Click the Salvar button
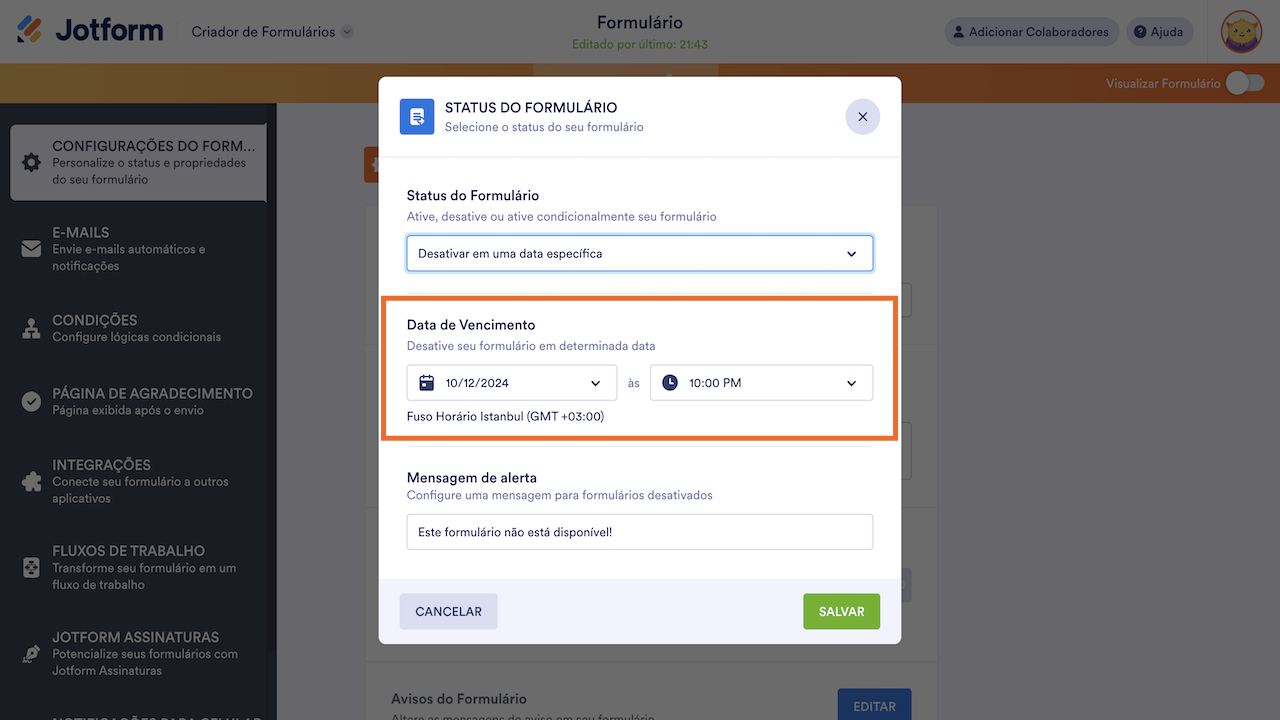 841,612
